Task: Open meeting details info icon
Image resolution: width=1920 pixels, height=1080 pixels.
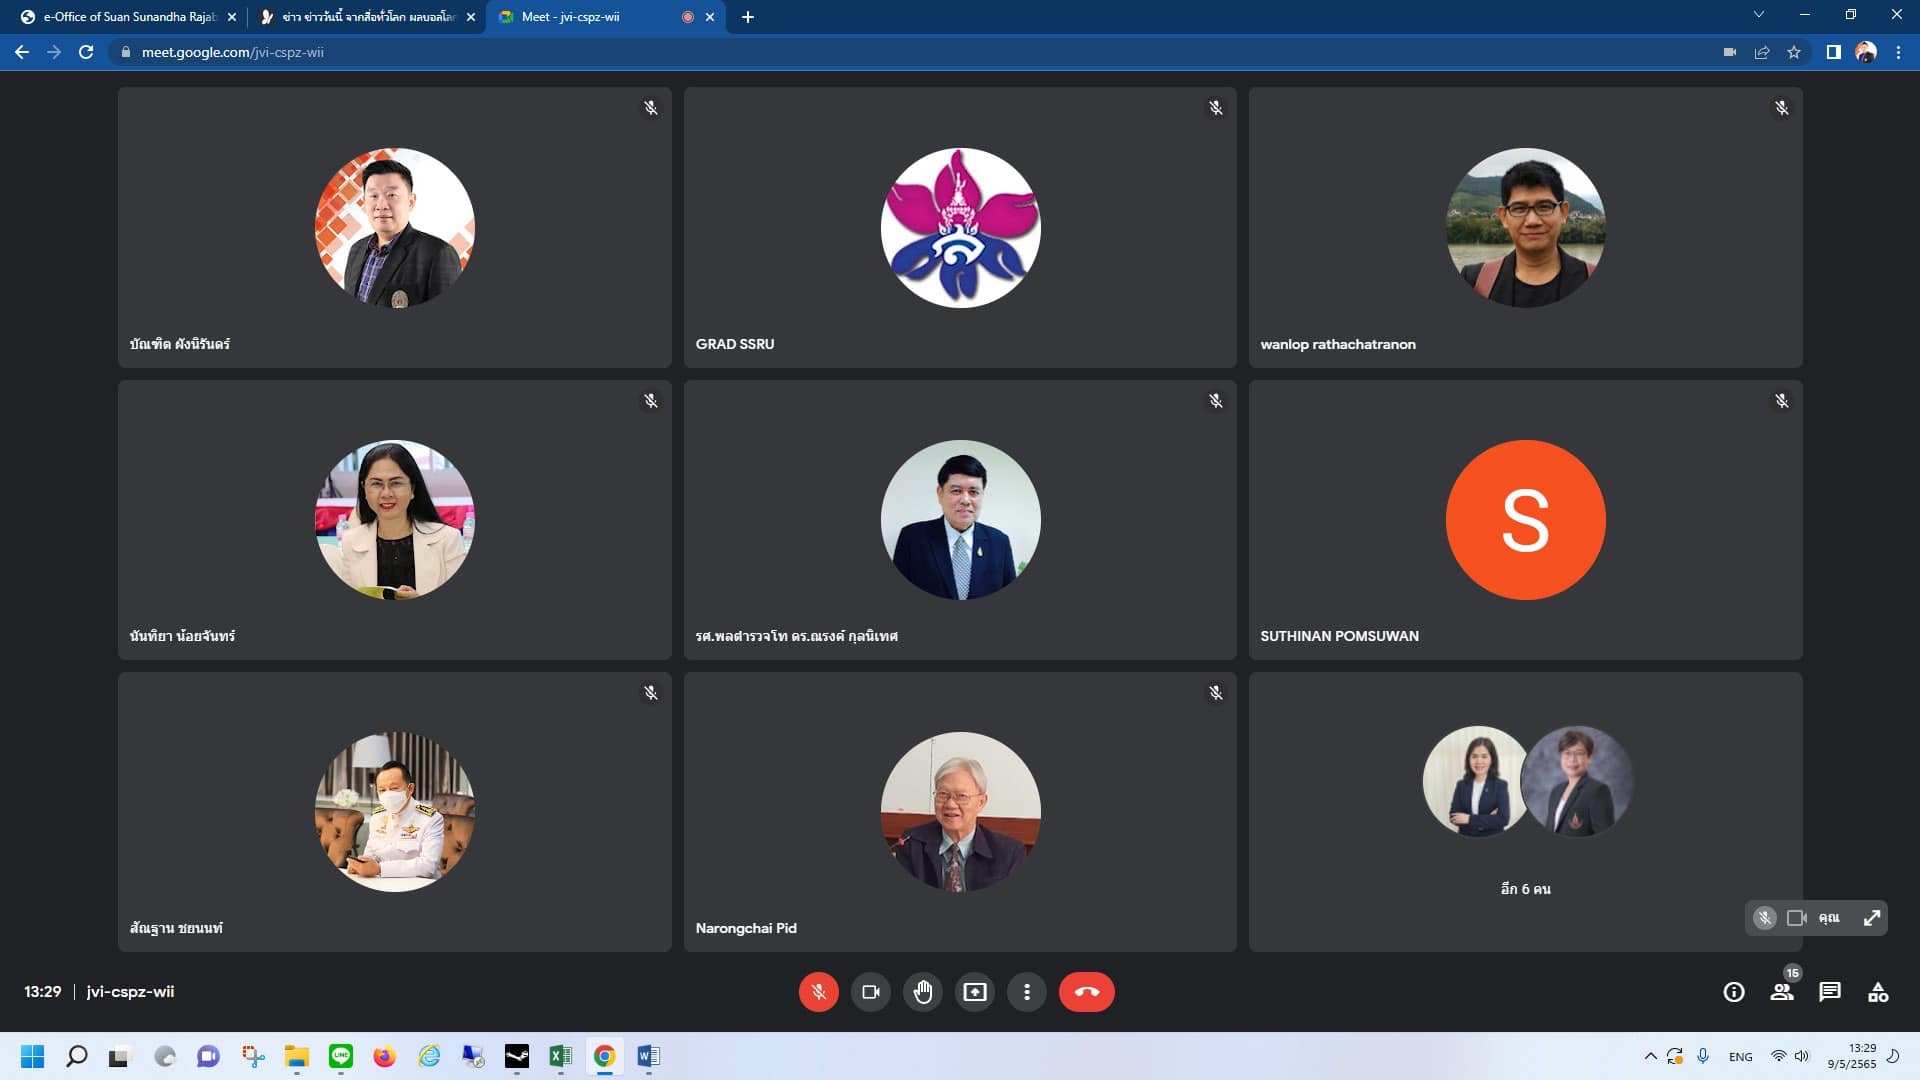Action: pos(1733,992)
